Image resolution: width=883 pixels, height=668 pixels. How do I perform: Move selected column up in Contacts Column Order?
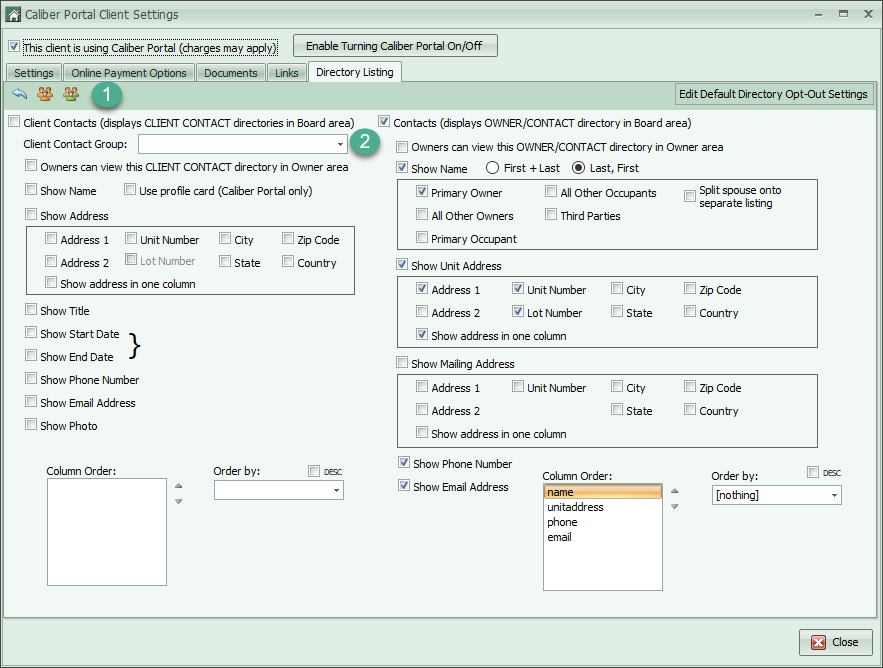click(674, 491)
